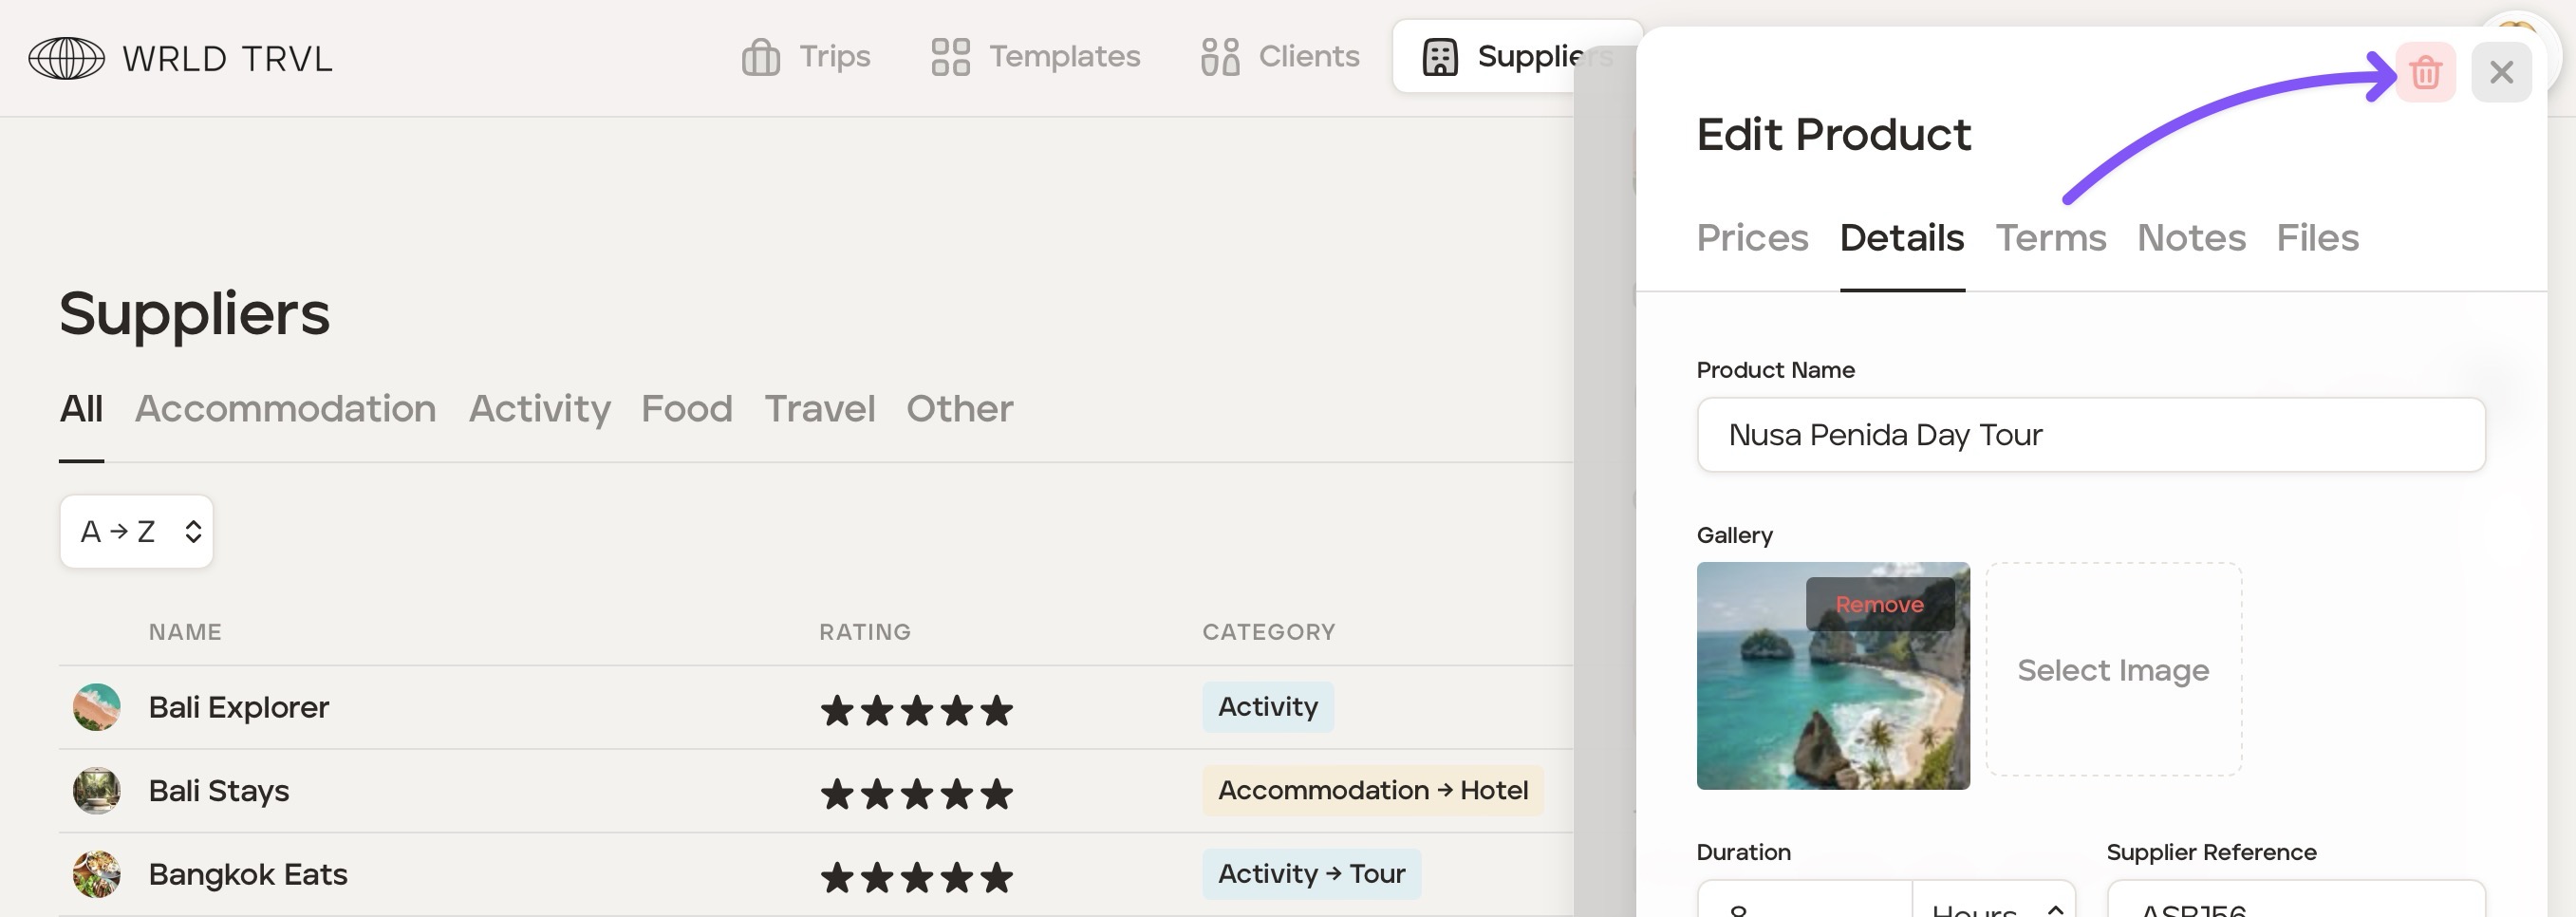Switch to the Prices tab
Viewport: 2576px width, 917px height.
pyautogui.click(x=1752, y=238)
